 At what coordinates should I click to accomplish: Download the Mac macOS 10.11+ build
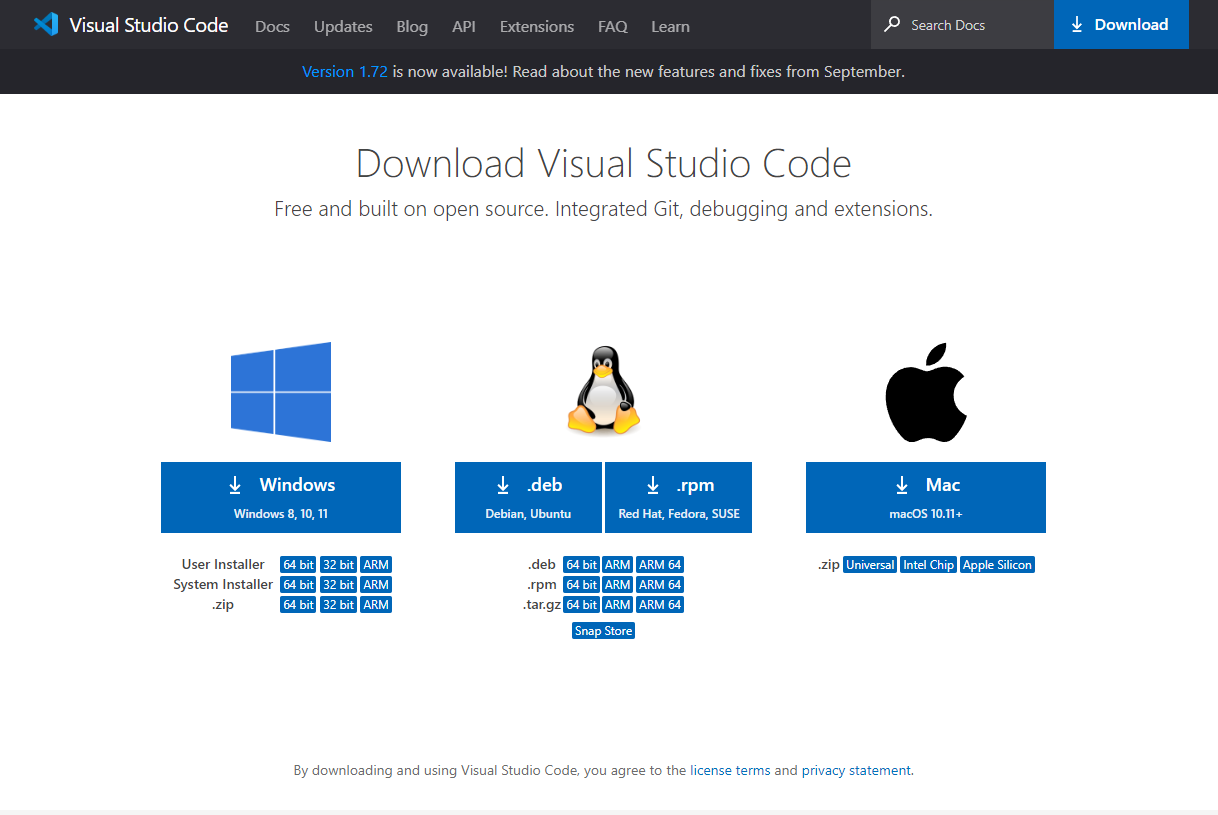pyautogui.click(x=926, y=497)
